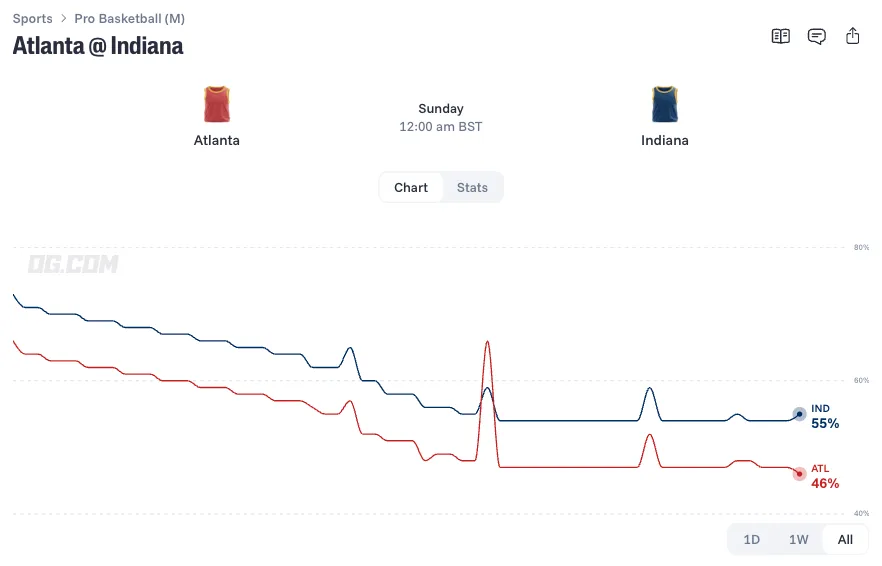Click the ATL 46% label
Screen dimensions: 882x566
coord(825,477)
